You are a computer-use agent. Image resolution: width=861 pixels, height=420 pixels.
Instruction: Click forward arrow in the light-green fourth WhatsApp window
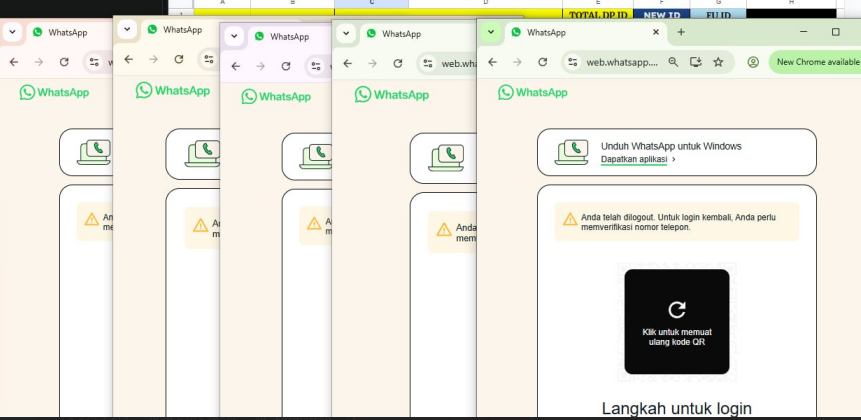(x=373, y=63)
